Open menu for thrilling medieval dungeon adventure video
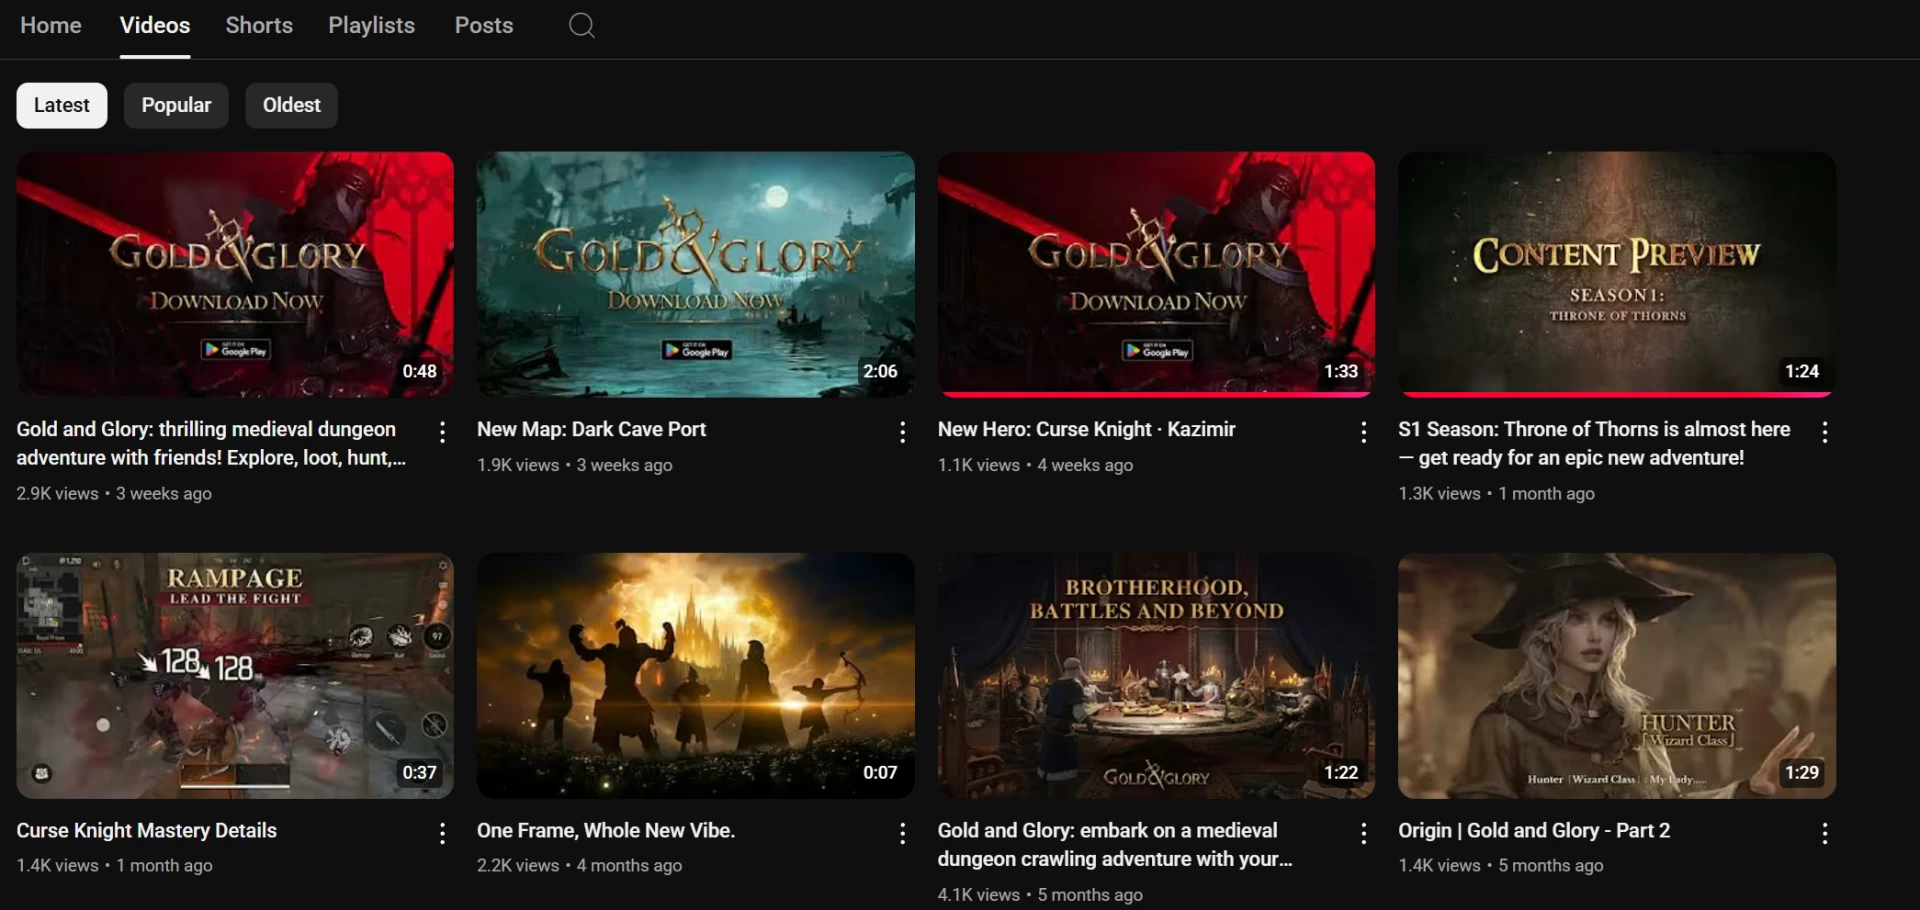Image resolution: width=1920 pixels, height=910 pixels. click(442, 432)
